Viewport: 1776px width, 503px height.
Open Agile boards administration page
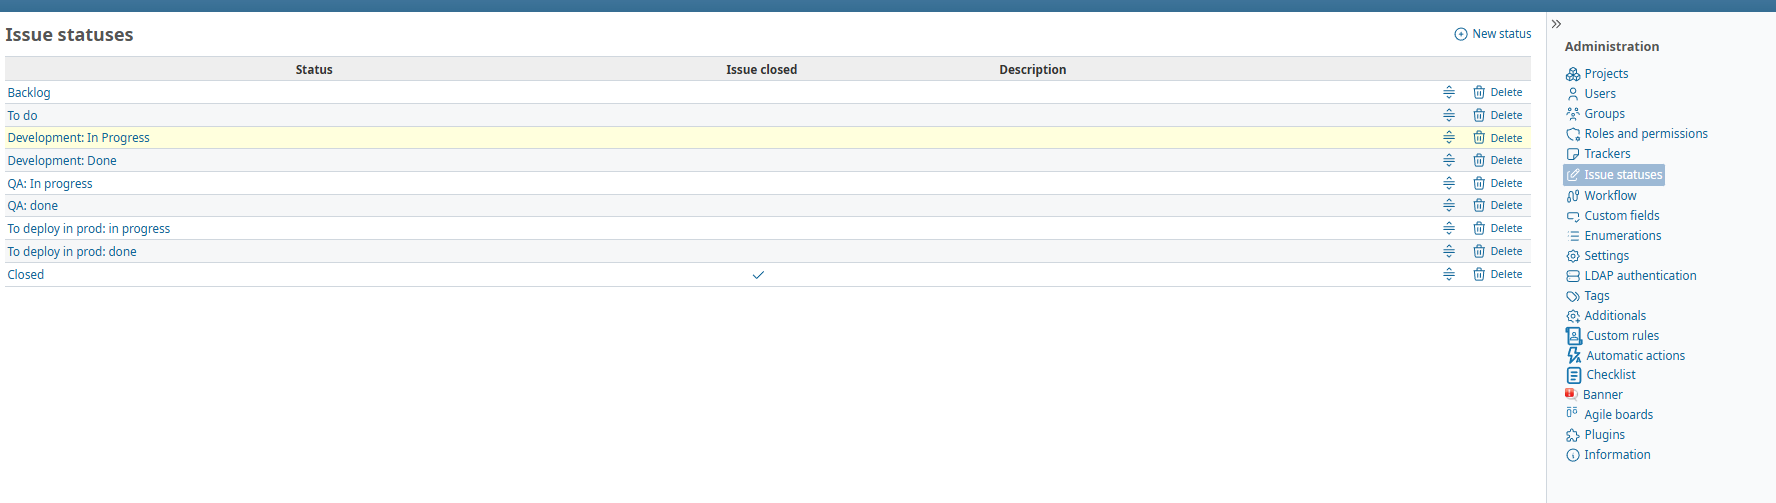(1618, 415)
